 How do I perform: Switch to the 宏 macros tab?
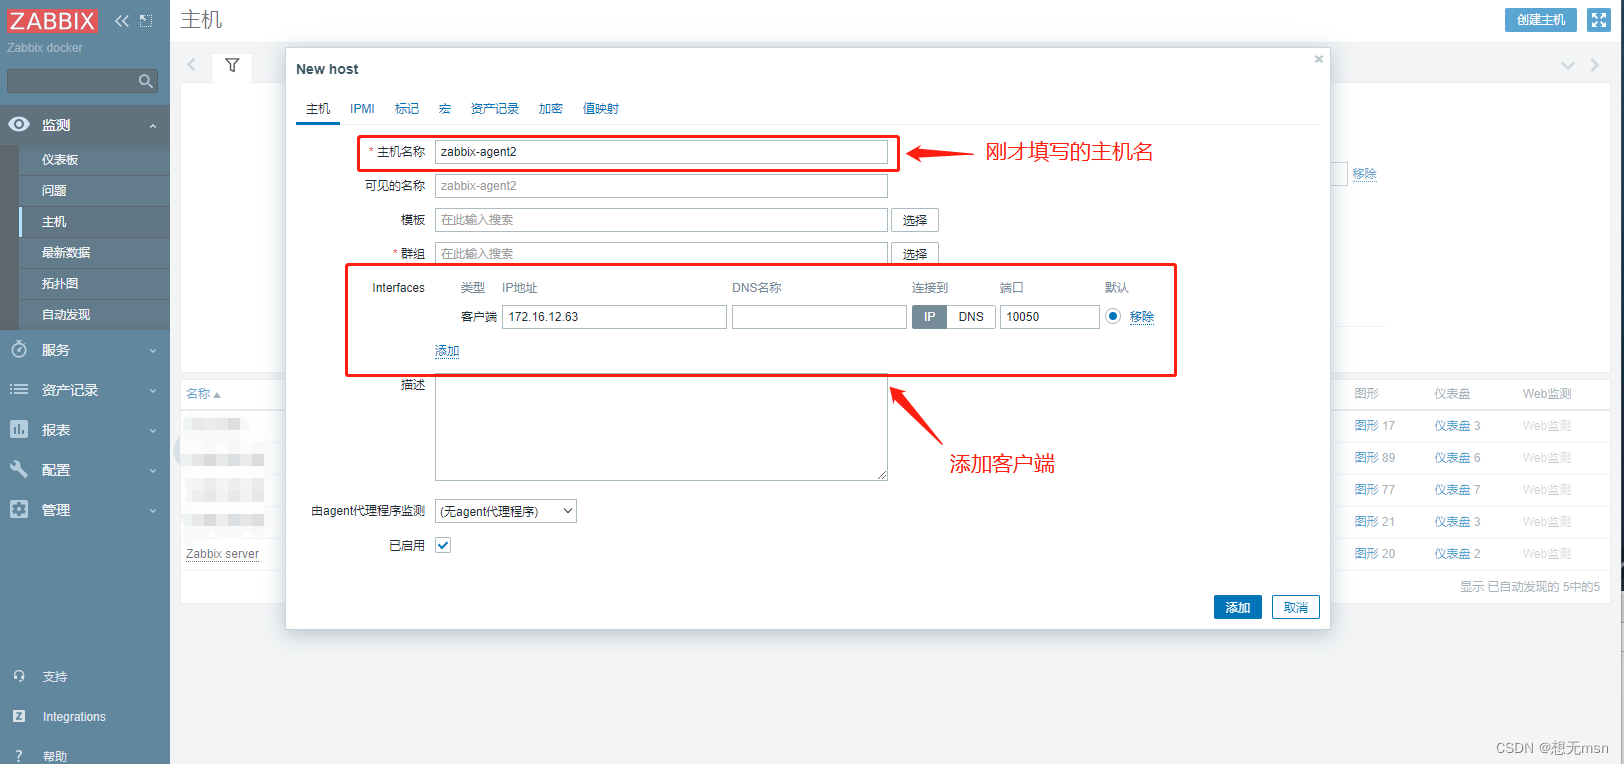pos(445,109)
